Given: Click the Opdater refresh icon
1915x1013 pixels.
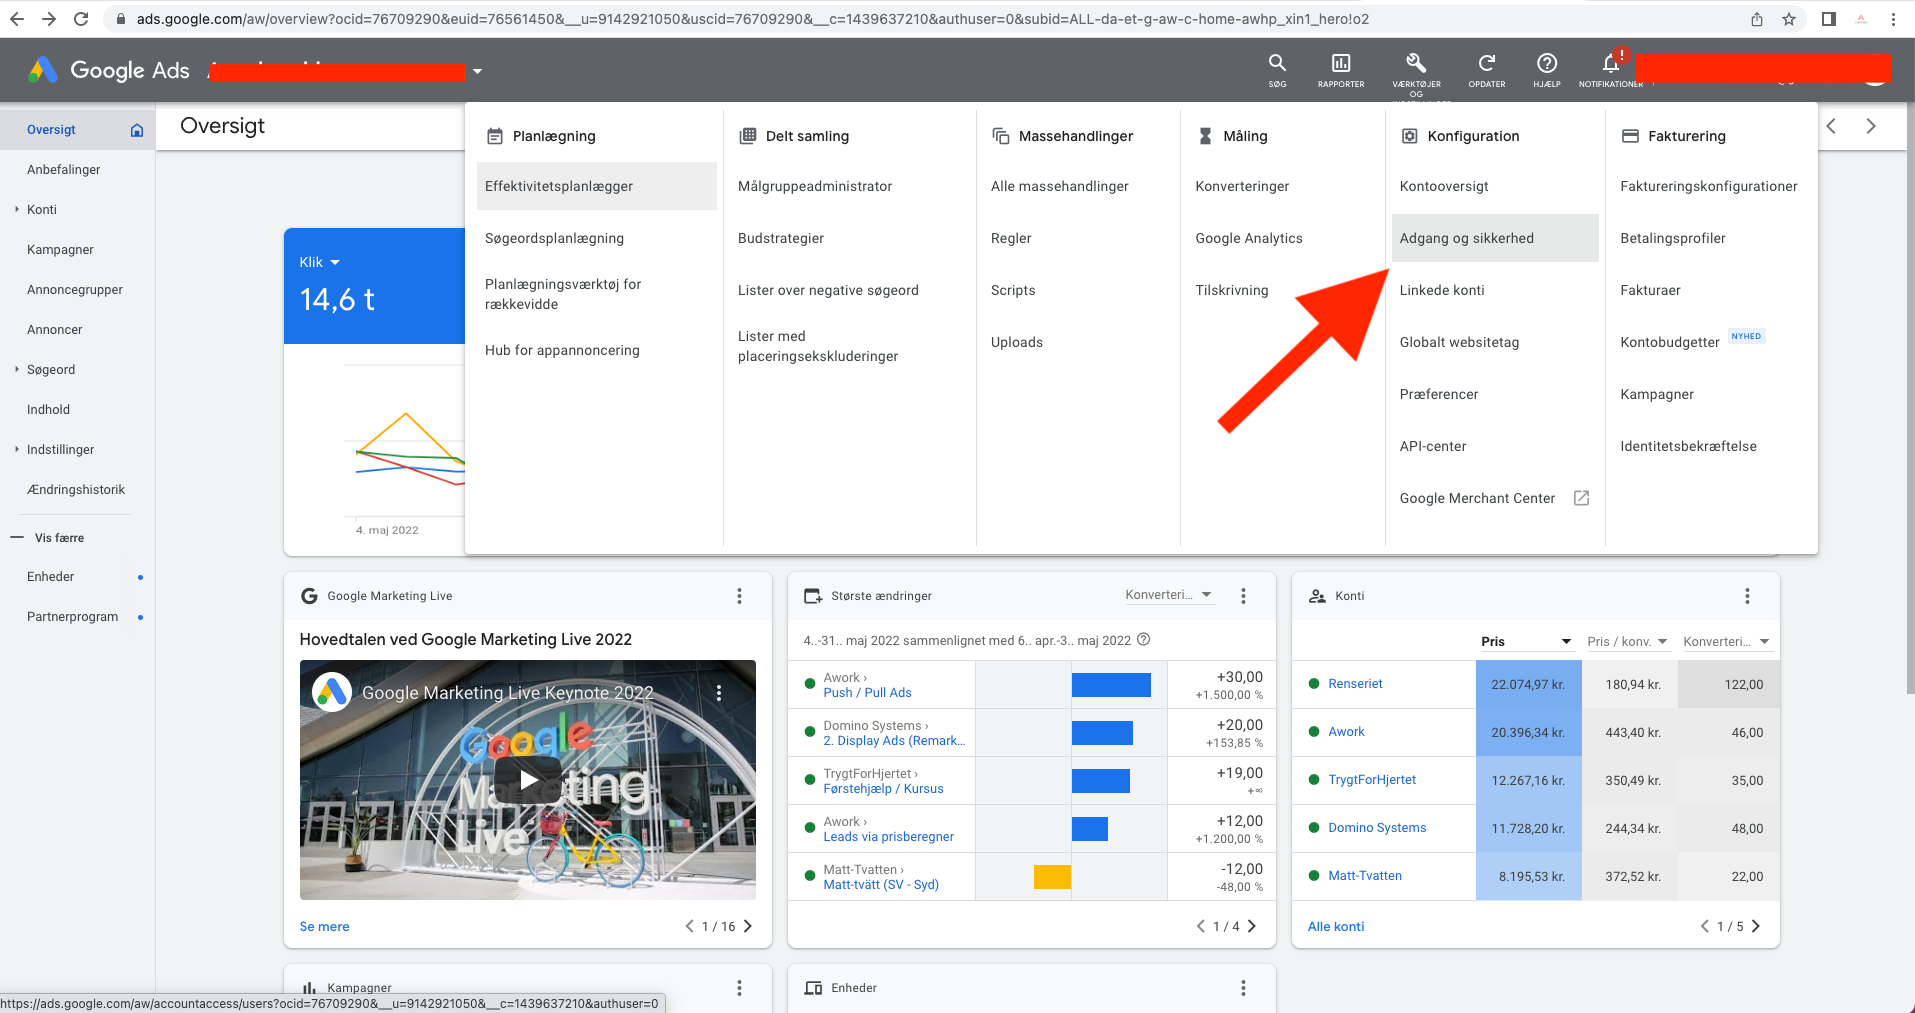Looking at the screenshot, I should click(1487, 63).
